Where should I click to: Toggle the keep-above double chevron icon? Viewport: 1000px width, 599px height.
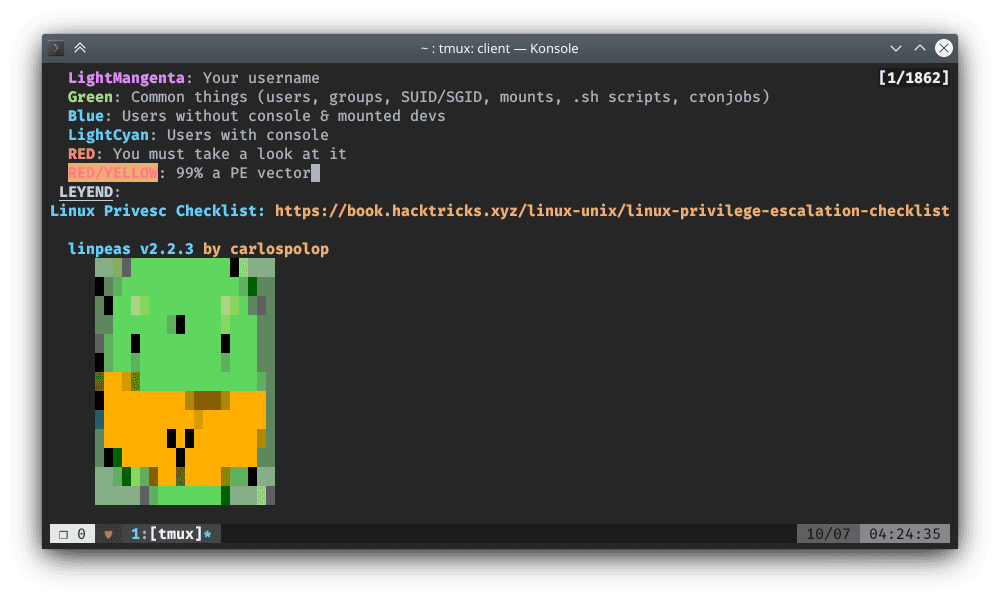coord(80,48)
